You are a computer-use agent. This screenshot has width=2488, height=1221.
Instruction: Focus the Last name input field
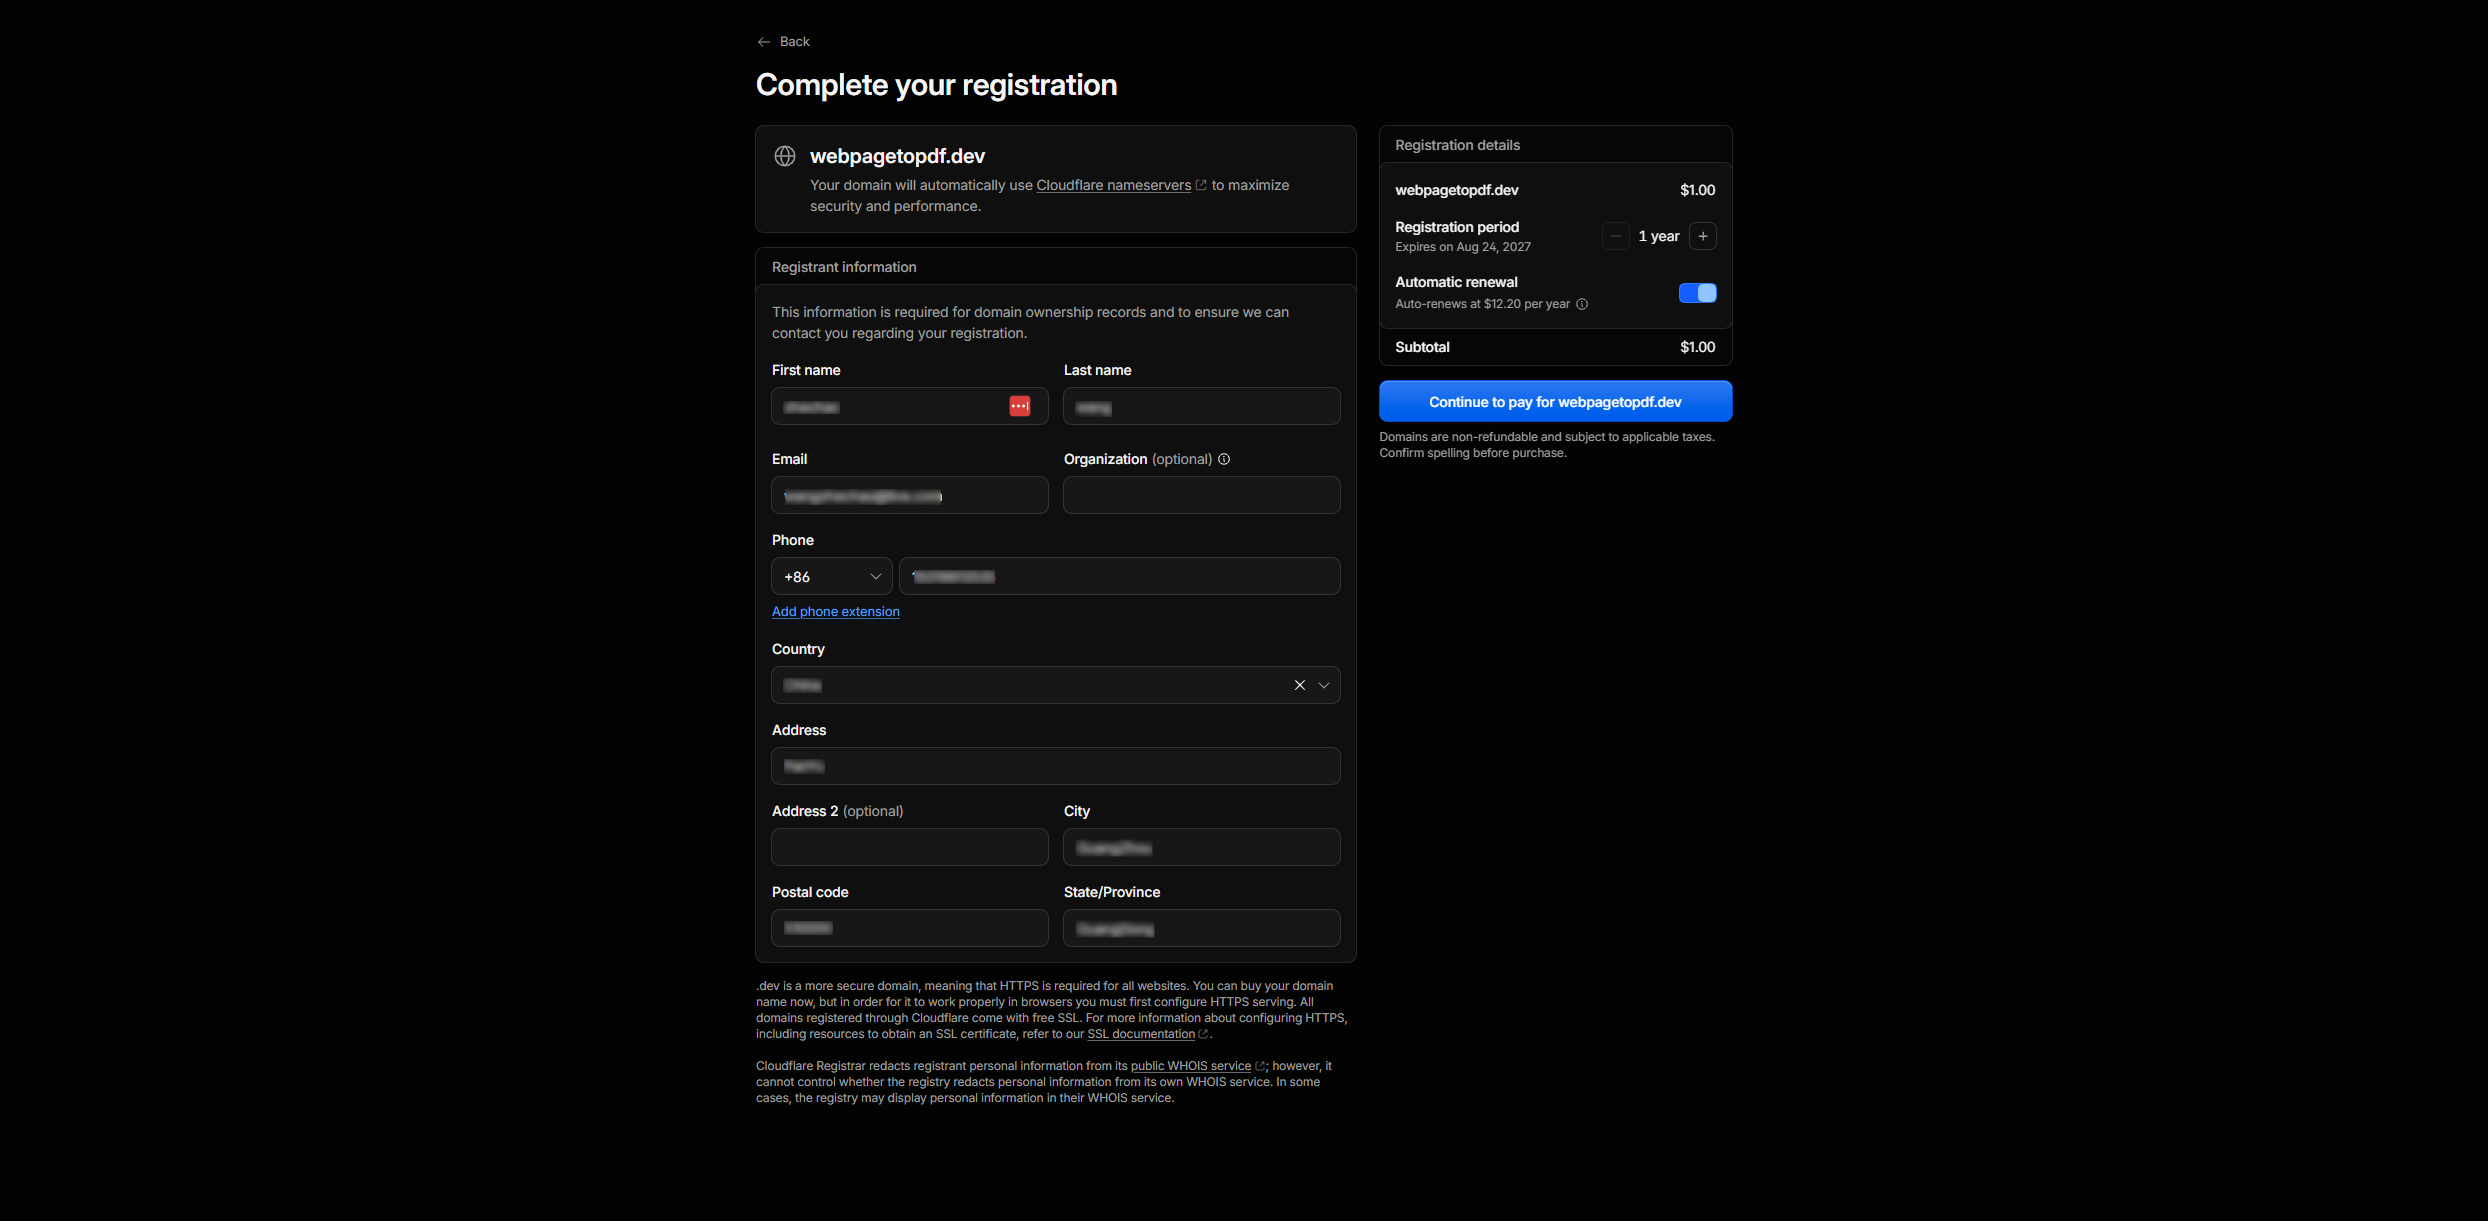pyautogui.click(x=1202, y=406)
